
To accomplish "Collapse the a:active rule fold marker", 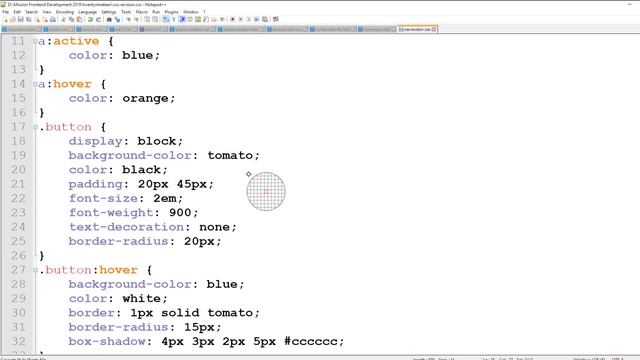I will [x=35, y=41].
